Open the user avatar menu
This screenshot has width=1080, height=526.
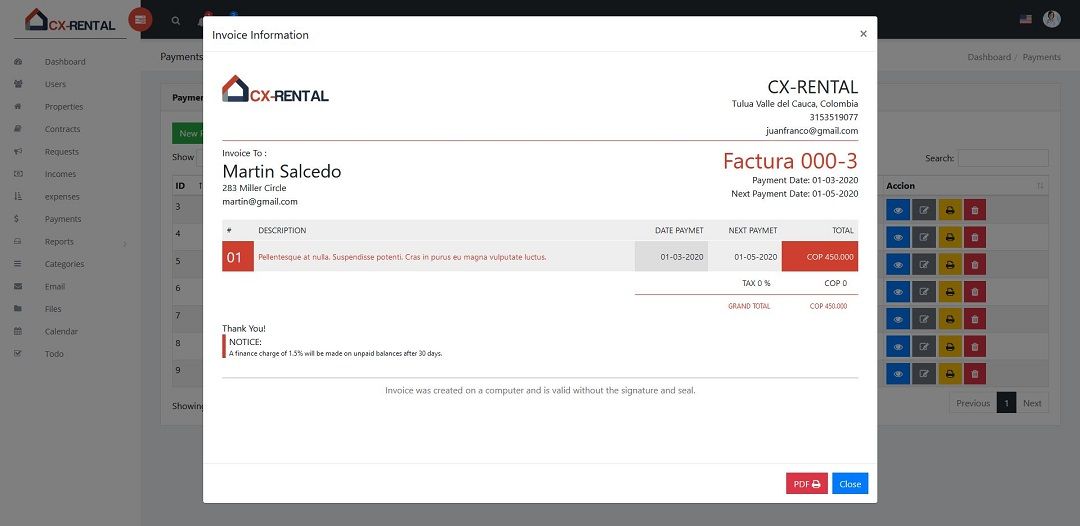(1051, 19)
